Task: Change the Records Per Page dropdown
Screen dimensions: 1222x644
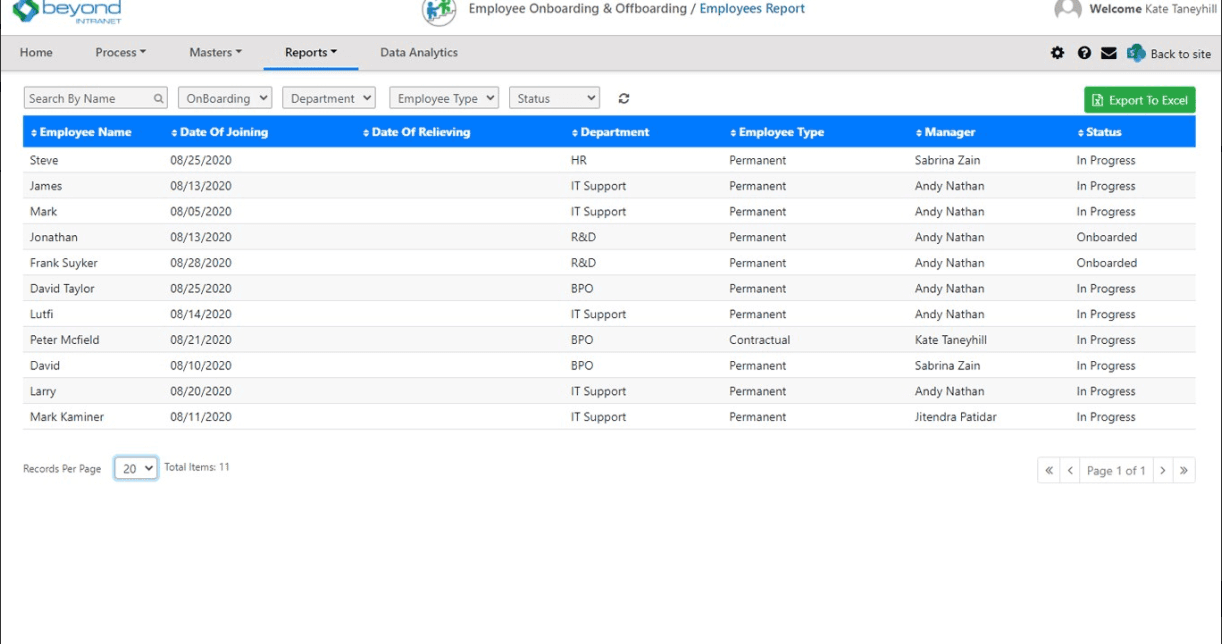Action: pyautogui.click(x=137, y=467)
